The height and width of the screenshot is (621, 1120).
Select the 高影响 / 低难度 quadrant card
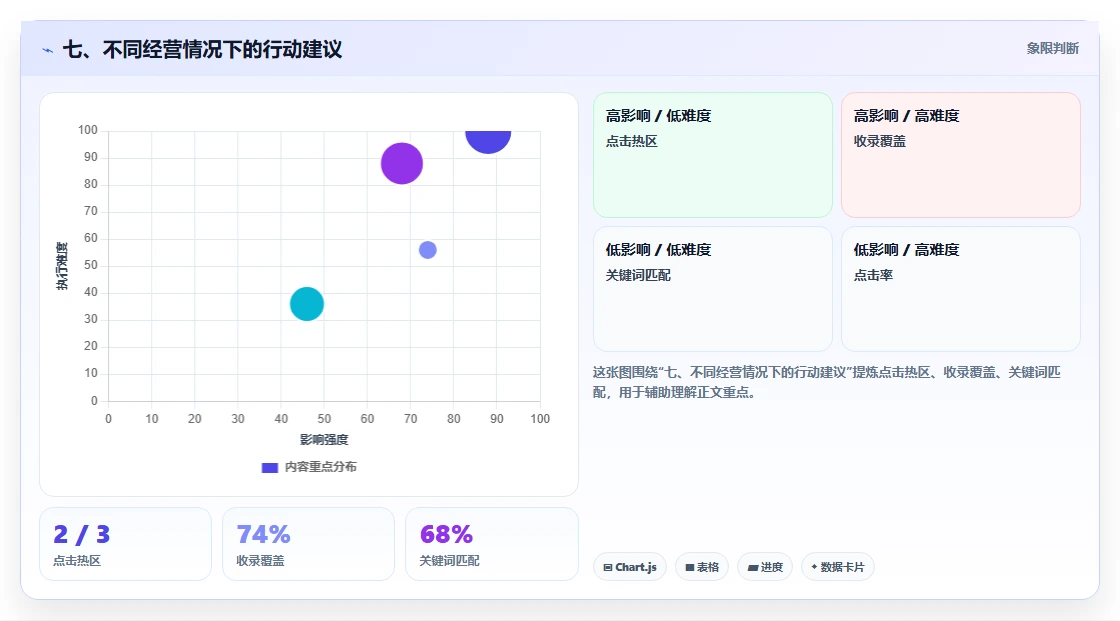(713, 155)
